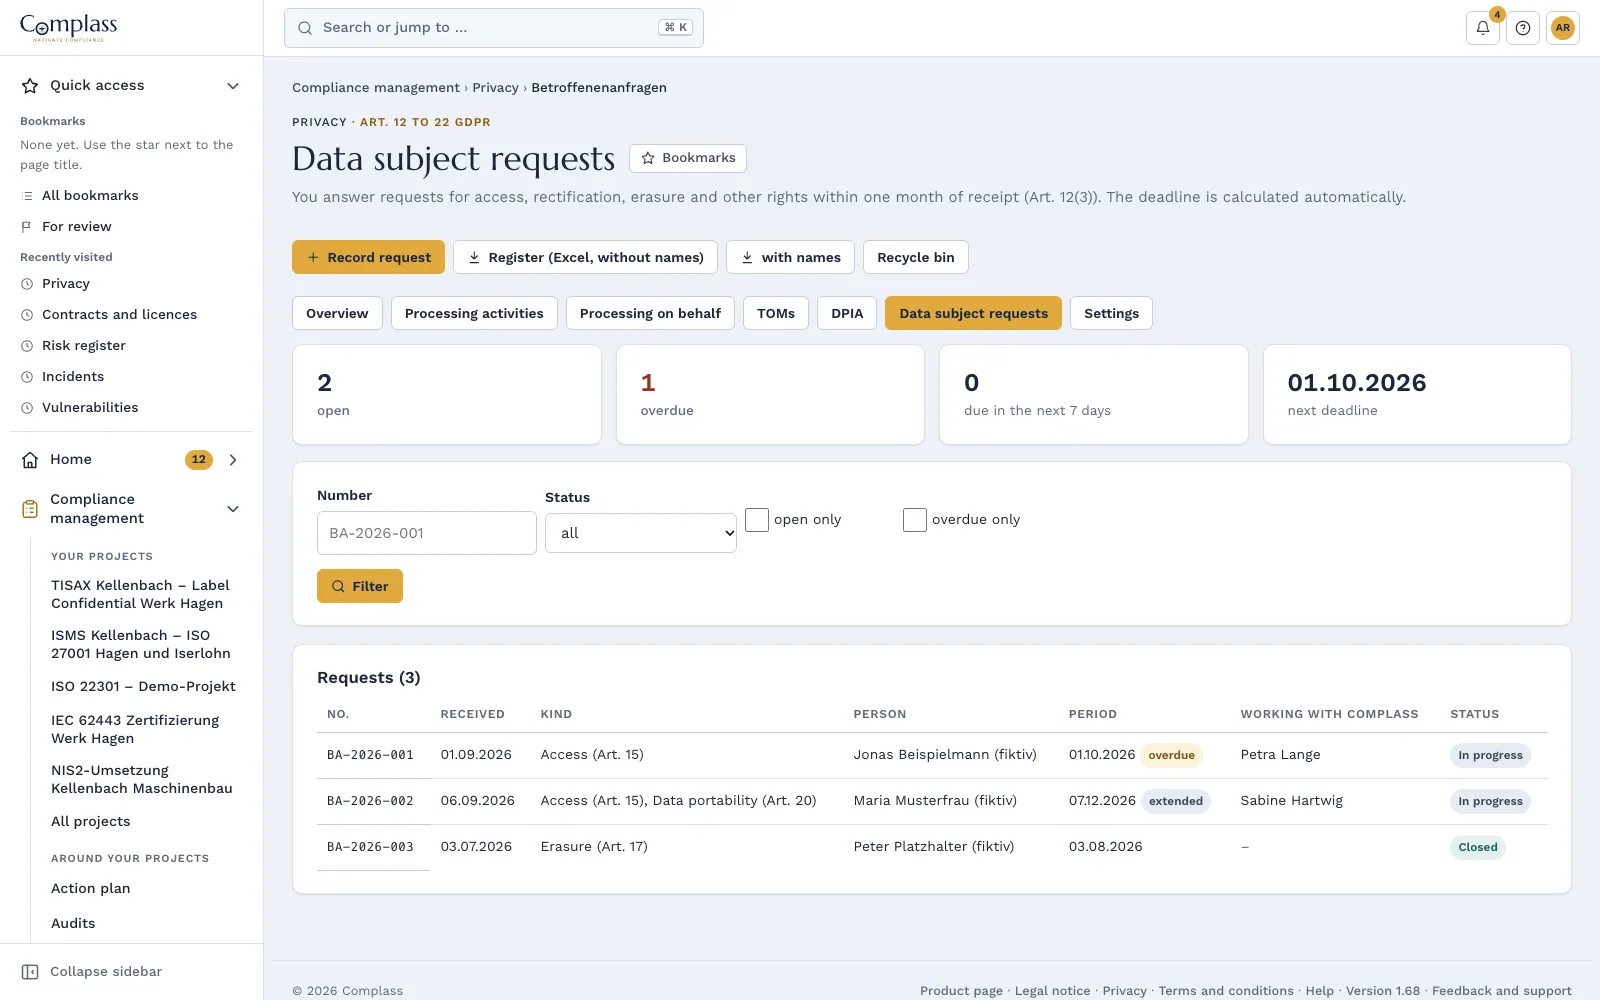Viewport: 1600px width, 1000px height.
Task: Click the clock icon next to Privacy
Action: (27, 284)
